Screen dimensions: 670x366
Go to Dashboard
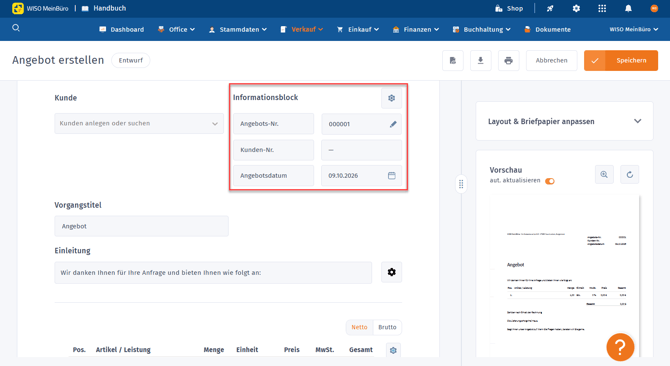coord(122,29)
